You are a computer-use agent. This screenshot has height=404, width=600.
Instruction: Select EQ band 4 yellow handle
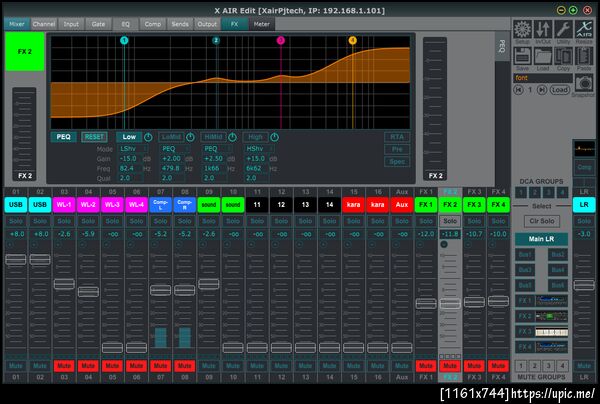(353, 40)
